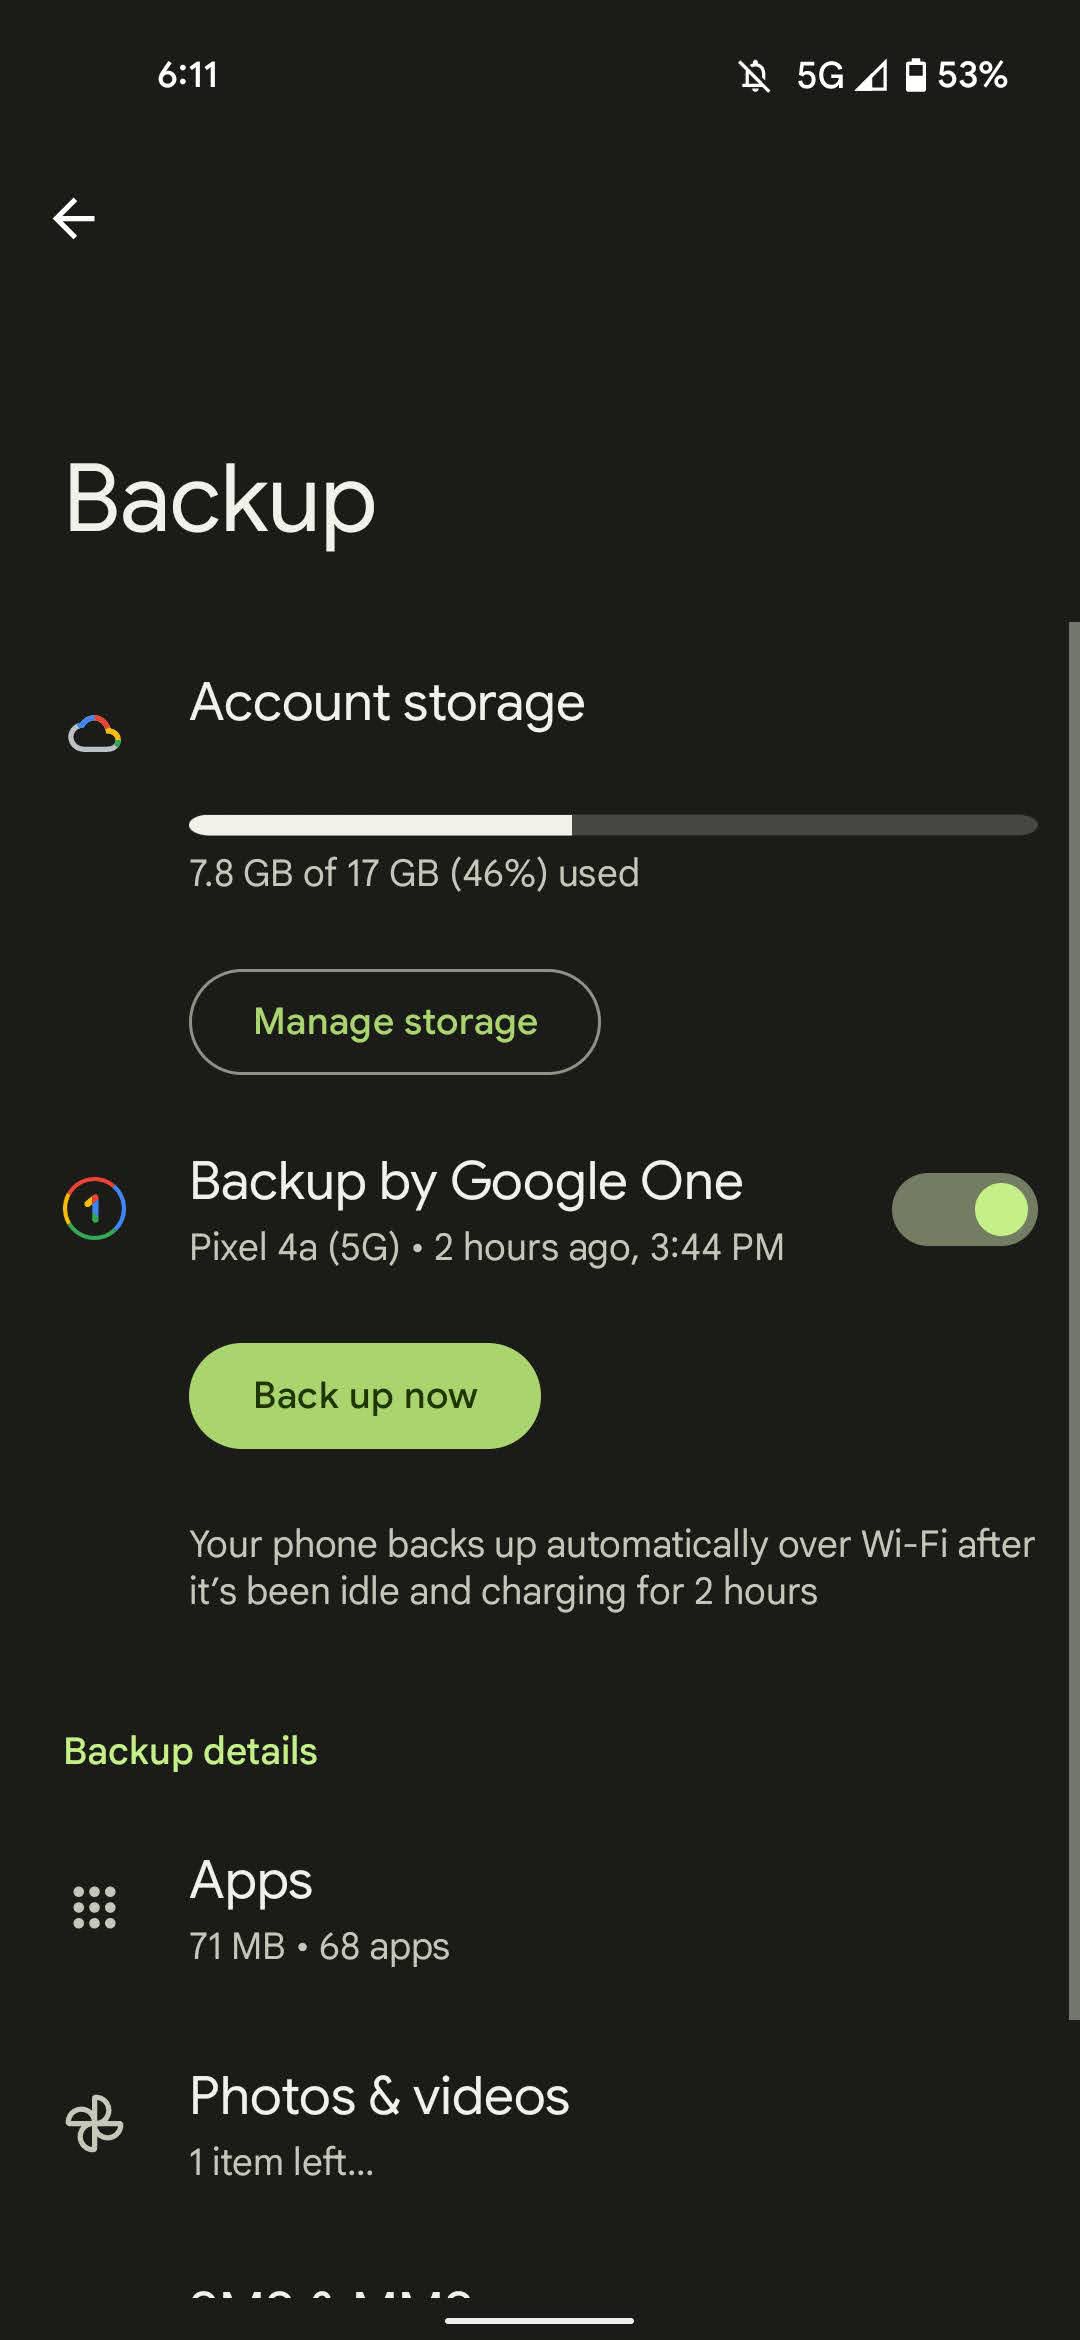This screenshot has width=1080, height=2340.
Task: Tap the Google One colored ring icon
Action: point(95,1208)
